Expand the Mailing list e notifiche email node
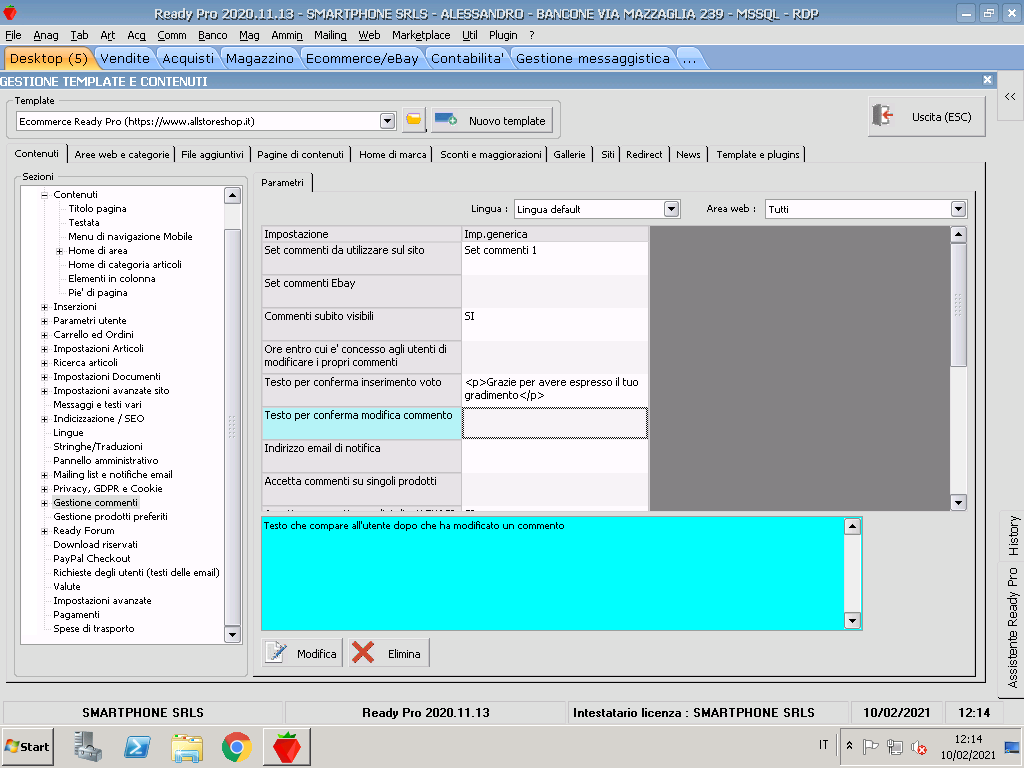Viewport: 1024px width, 768px height. coord(44,475)
